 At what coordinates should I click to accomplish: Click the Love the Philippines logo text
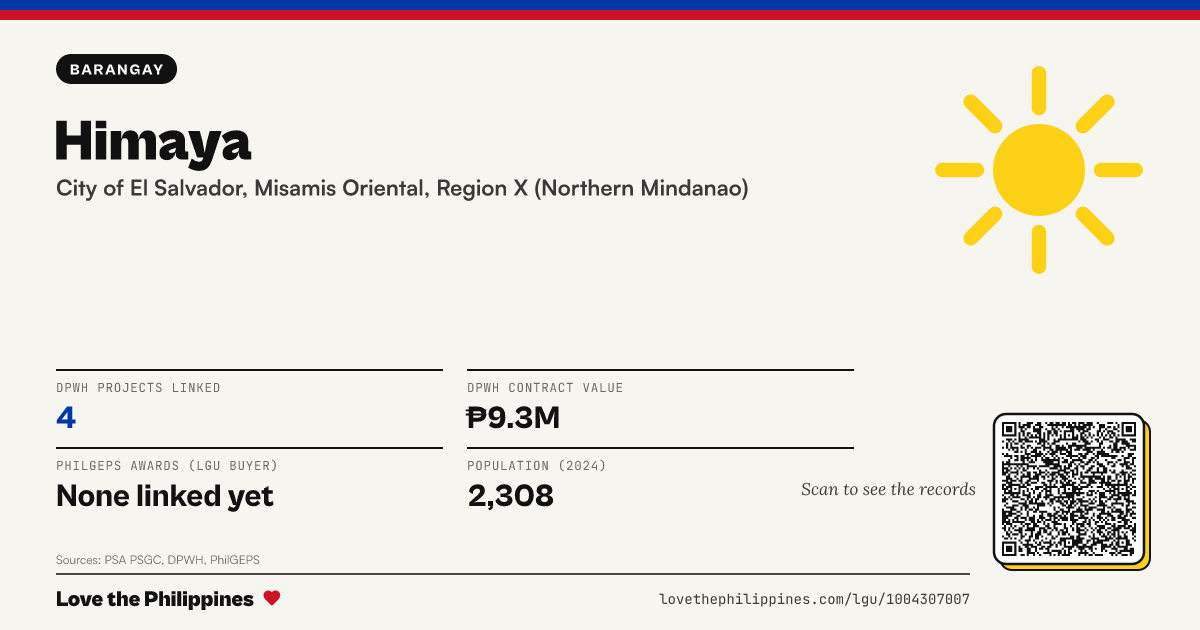point(155,599)
